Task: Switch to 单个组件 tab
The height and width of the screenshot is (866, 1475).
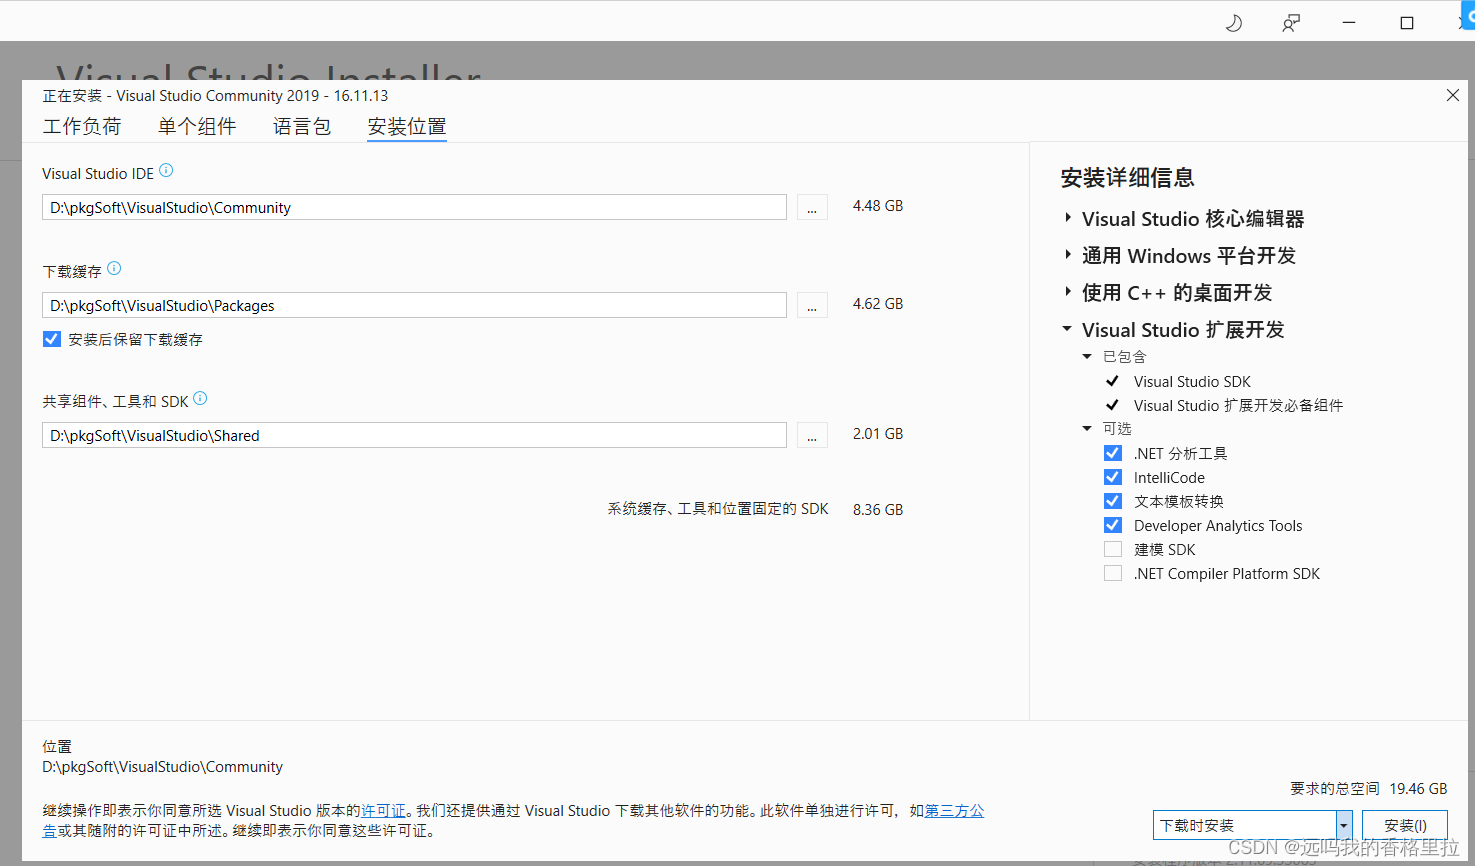Action: [197, 126]
